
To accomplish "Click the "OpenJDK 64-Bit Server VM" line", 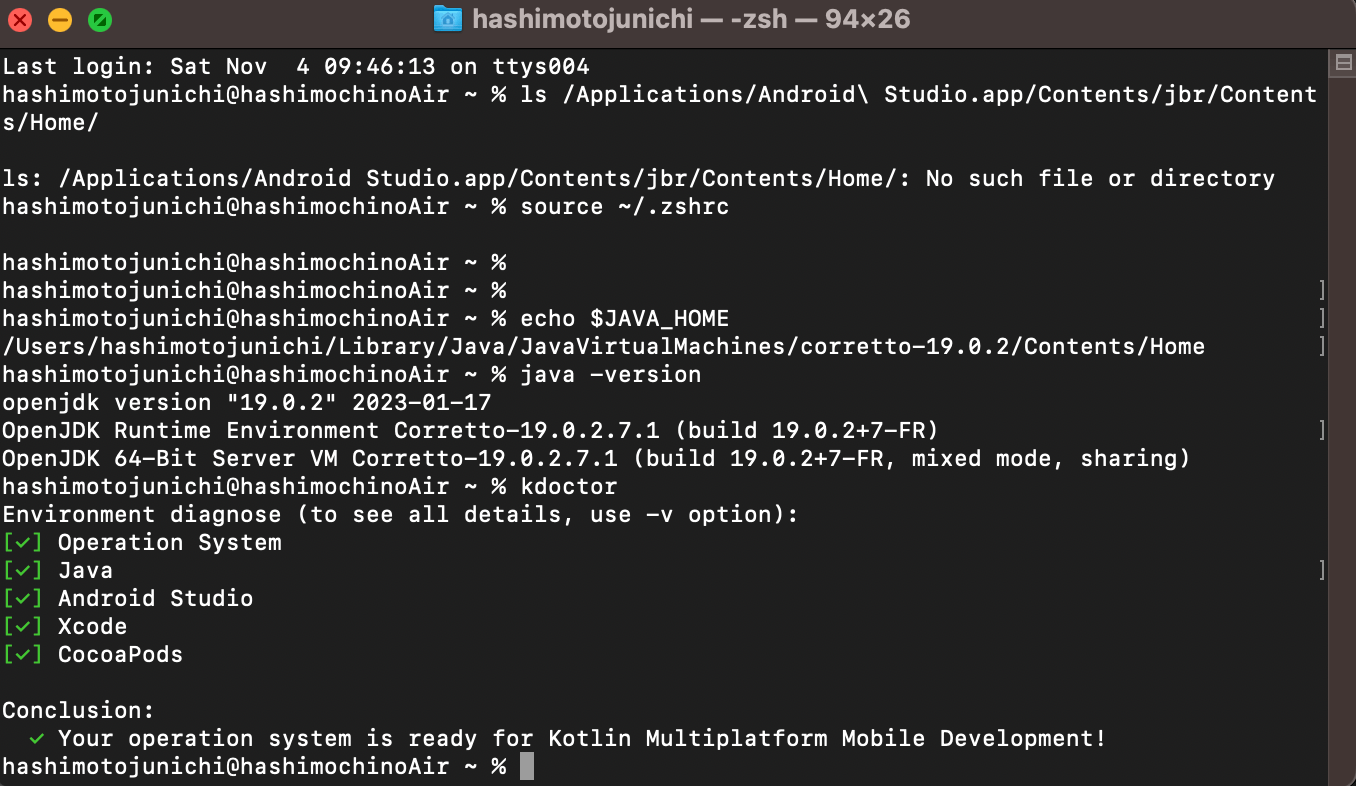I will pos(596,459).
